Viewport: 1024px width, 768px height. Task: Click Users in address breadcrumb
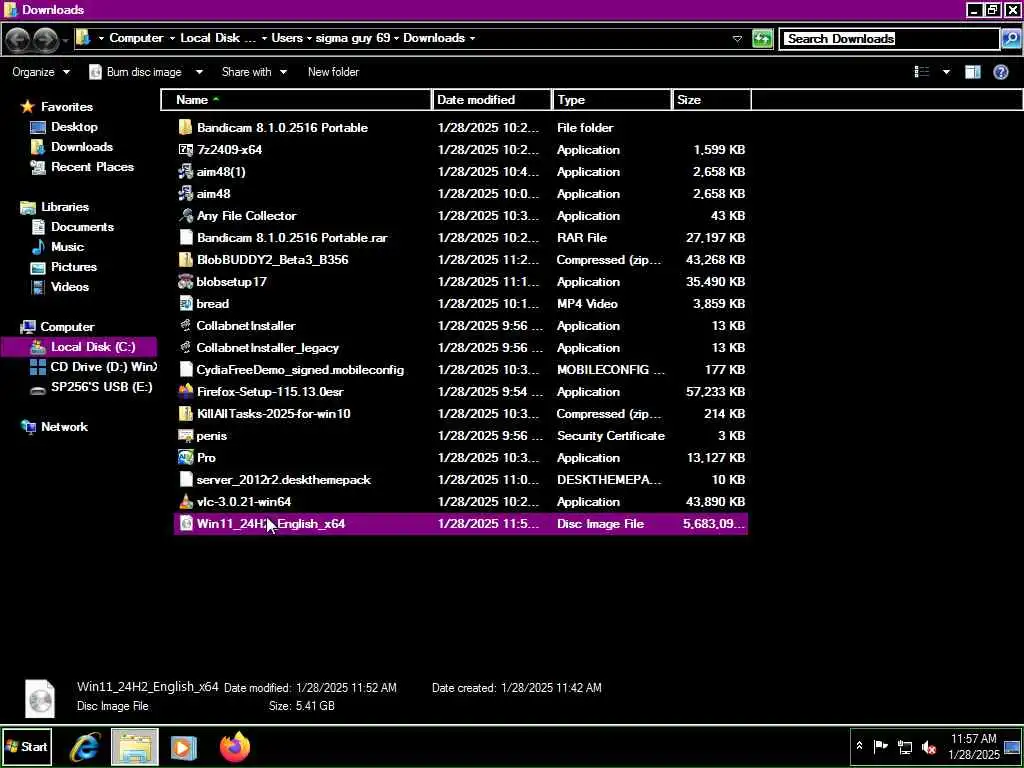point(287,38)
